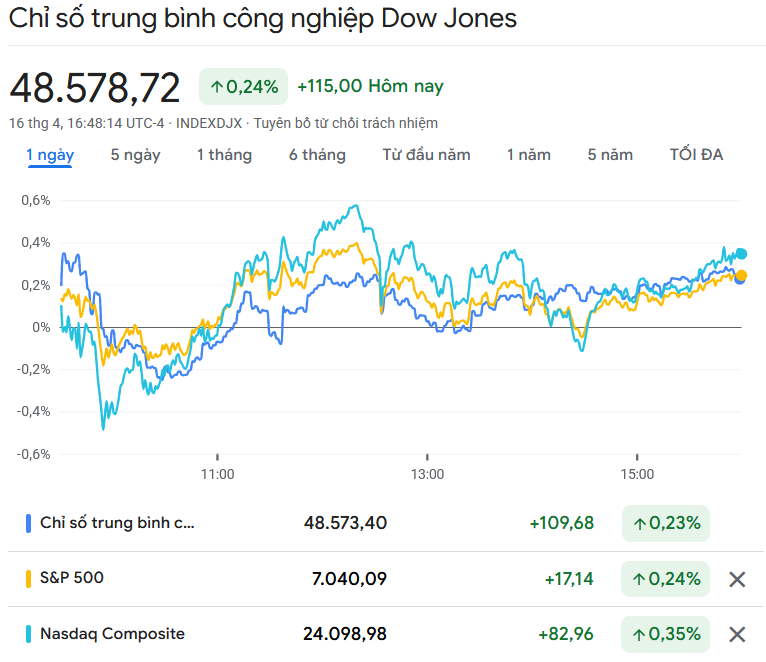This screenshot has width=766, height=662.
Task: Show the TỐI ĐA full history range
Action: (696, 155)
